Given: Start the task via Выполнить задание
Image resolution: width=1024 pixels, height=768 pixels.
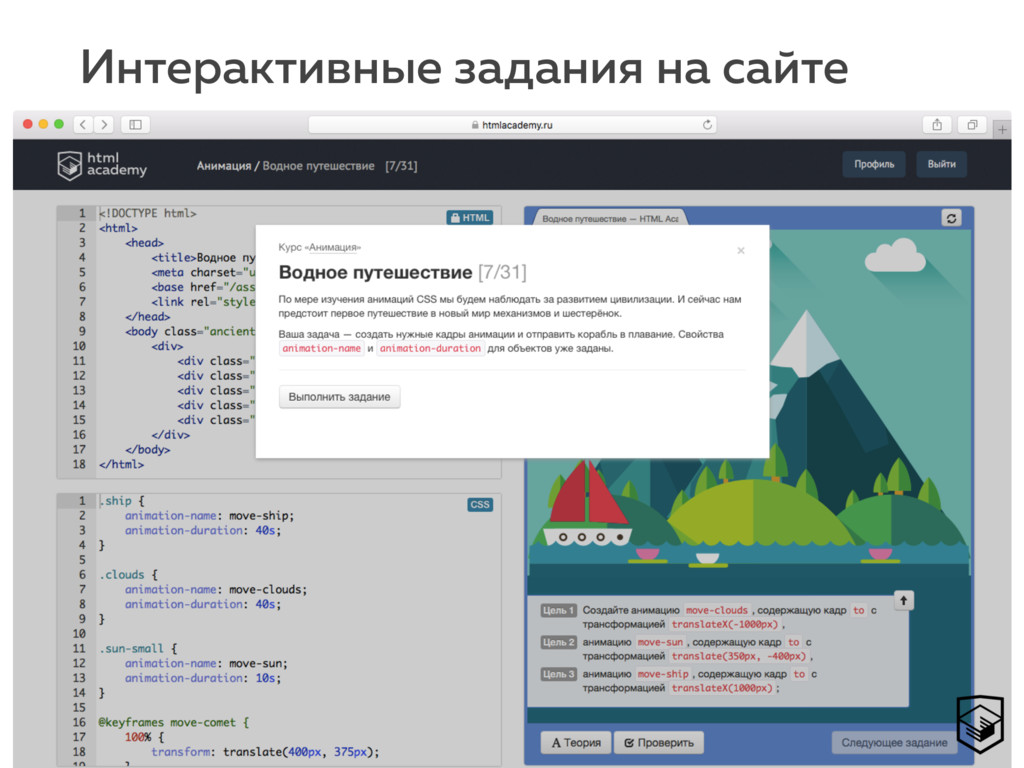Looking at the screenshot, I should pos(339,396).
